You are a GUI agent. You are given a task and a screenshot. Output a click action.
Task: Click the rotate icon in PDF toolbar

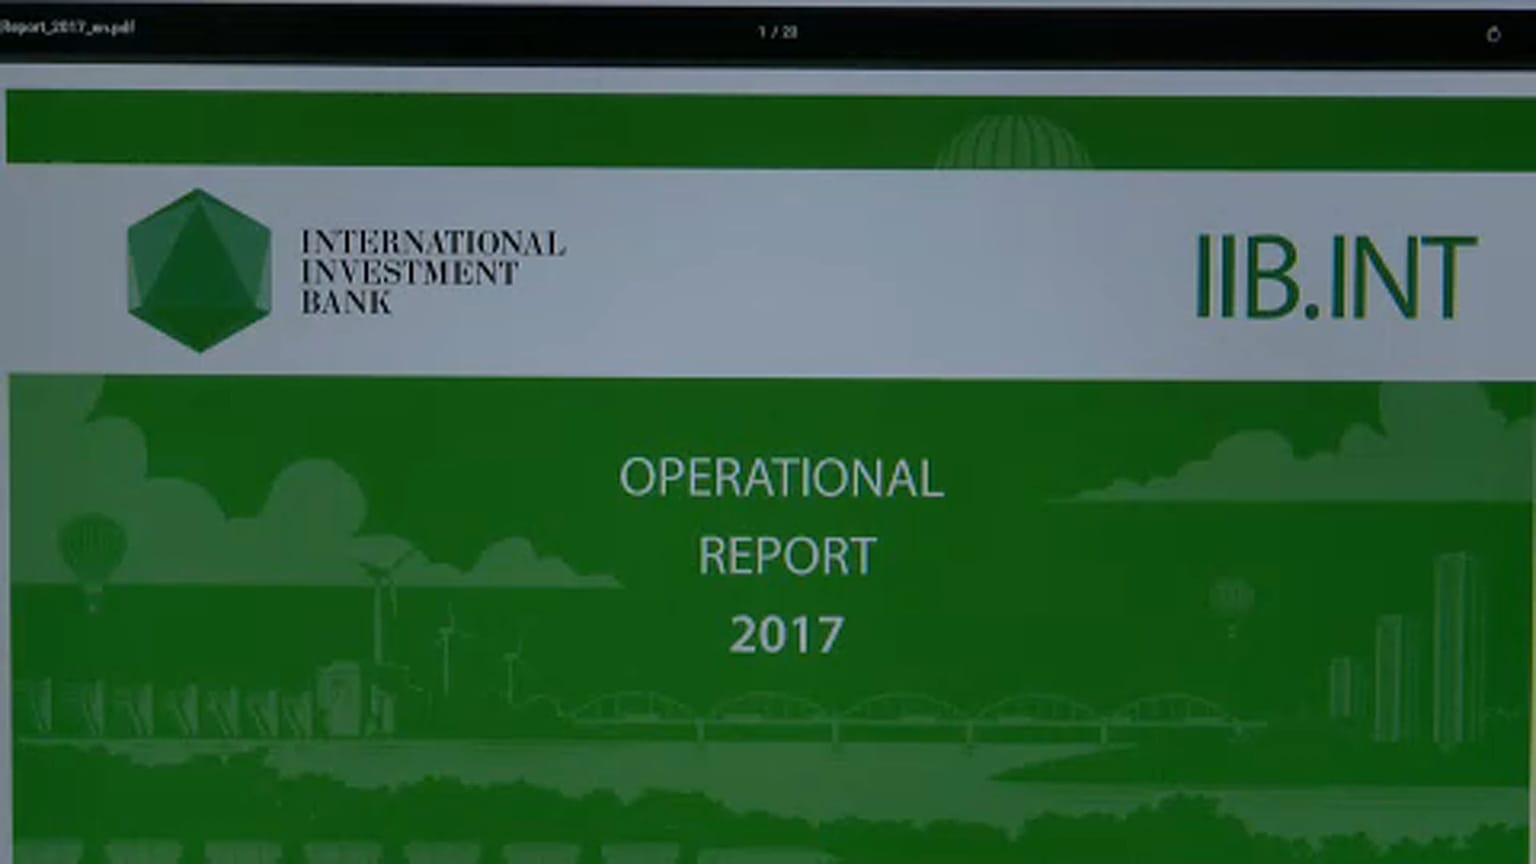1493,34
